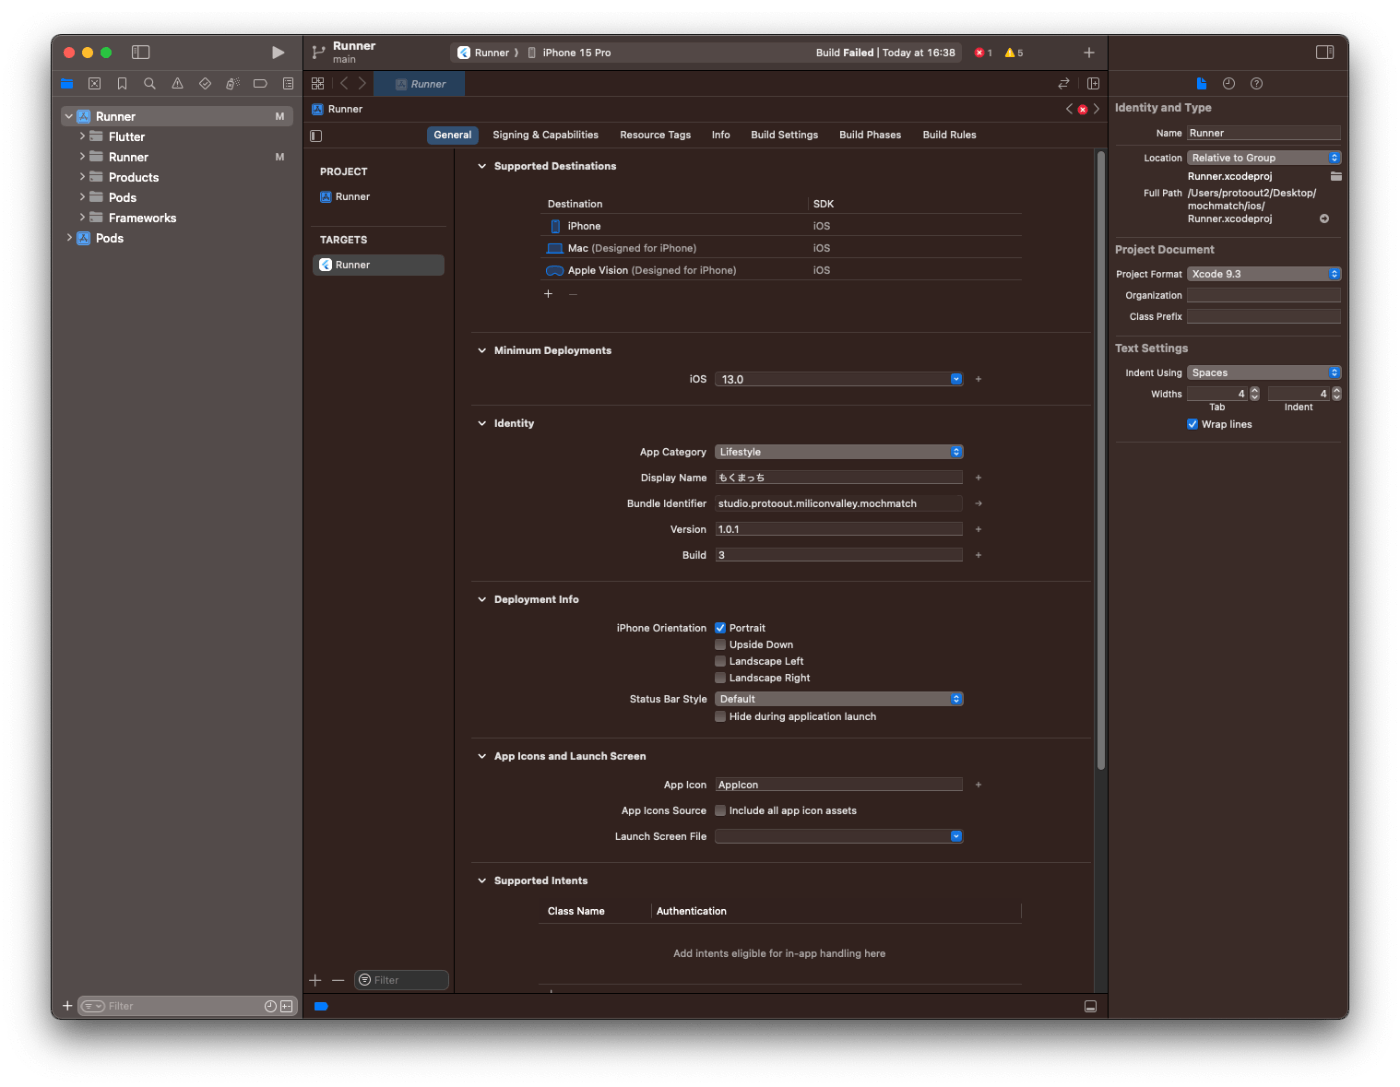Uncheck Wrap lines option
The image size is (1400, 1087).
pyautogui.click(x=1192, y=424)
